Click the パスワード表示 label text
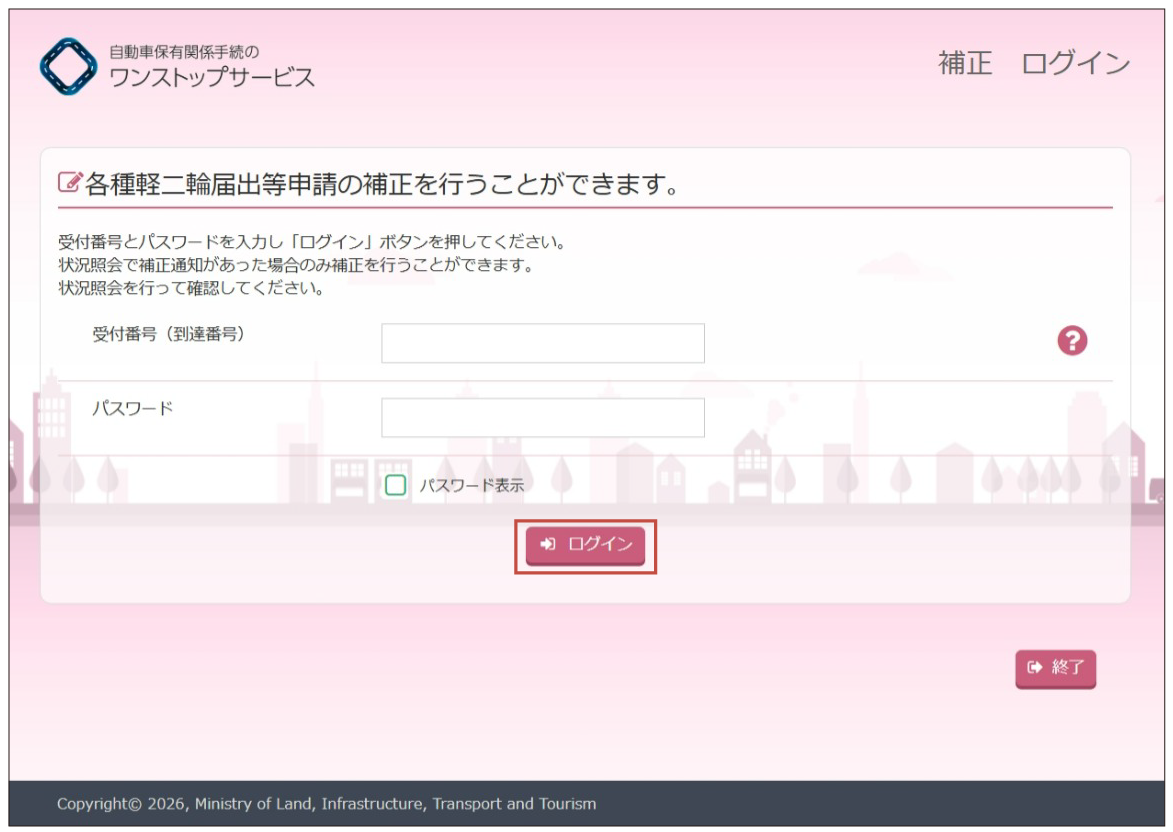This screenshot has width=1173, height=832. tap(471, 486)
